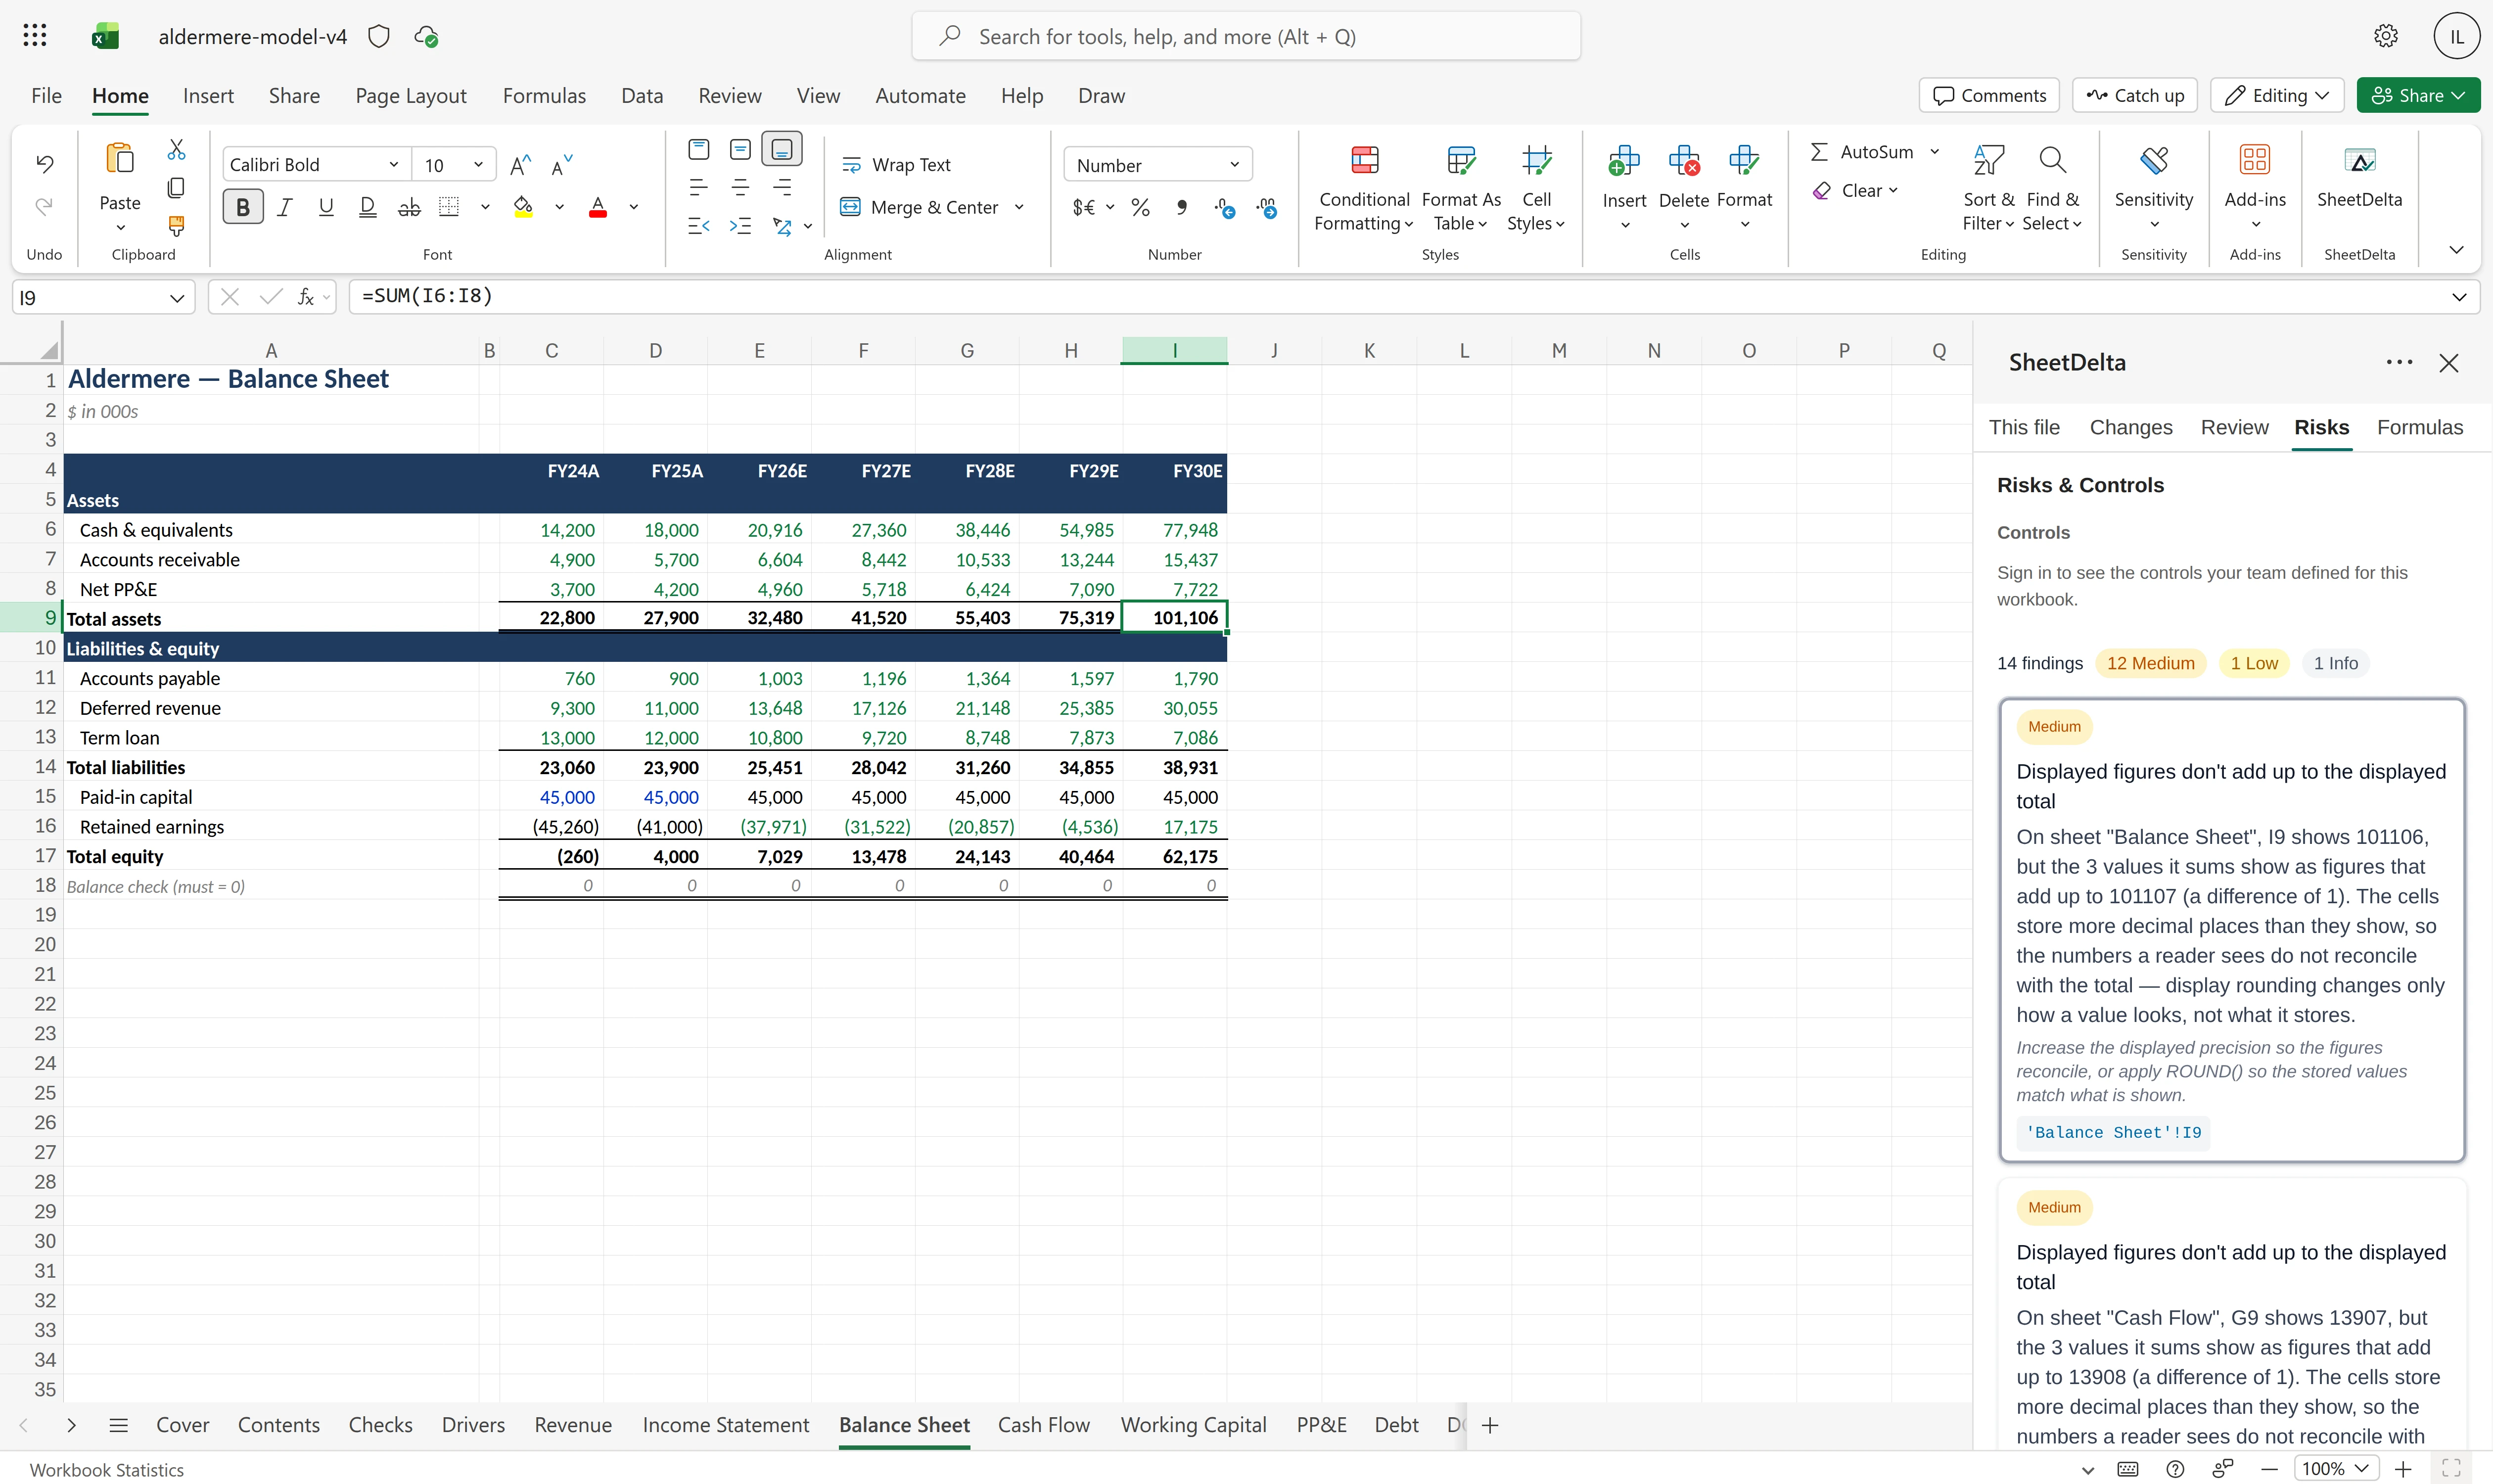Viewport: 2493px width, 1484px height.
Task: Click the Cut scissors icon
Action: click(x=176, y=150)
